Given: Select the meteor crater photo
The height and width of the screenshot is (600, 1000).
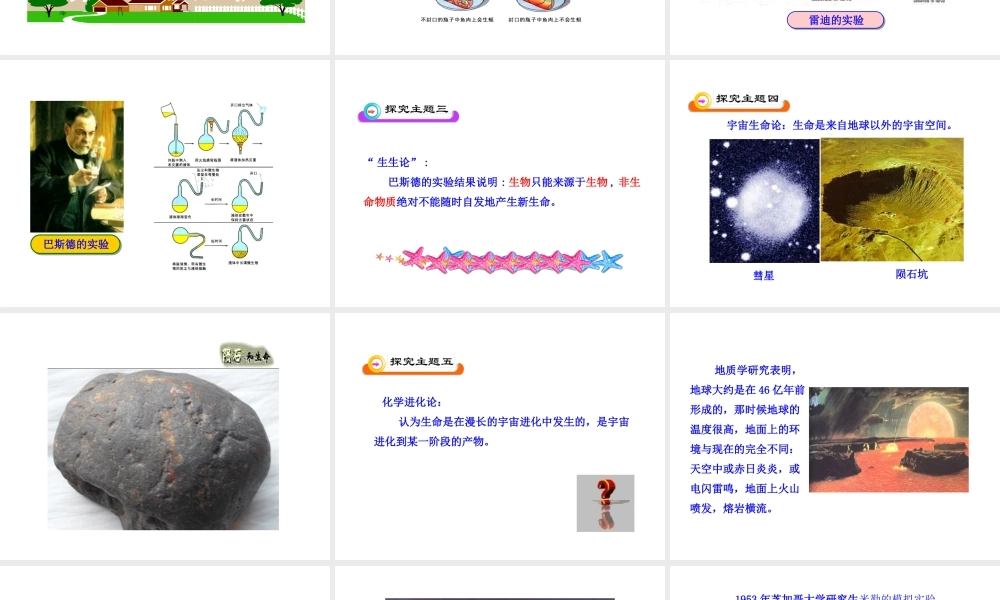Looking at the screenshot, I should [892, 200].
